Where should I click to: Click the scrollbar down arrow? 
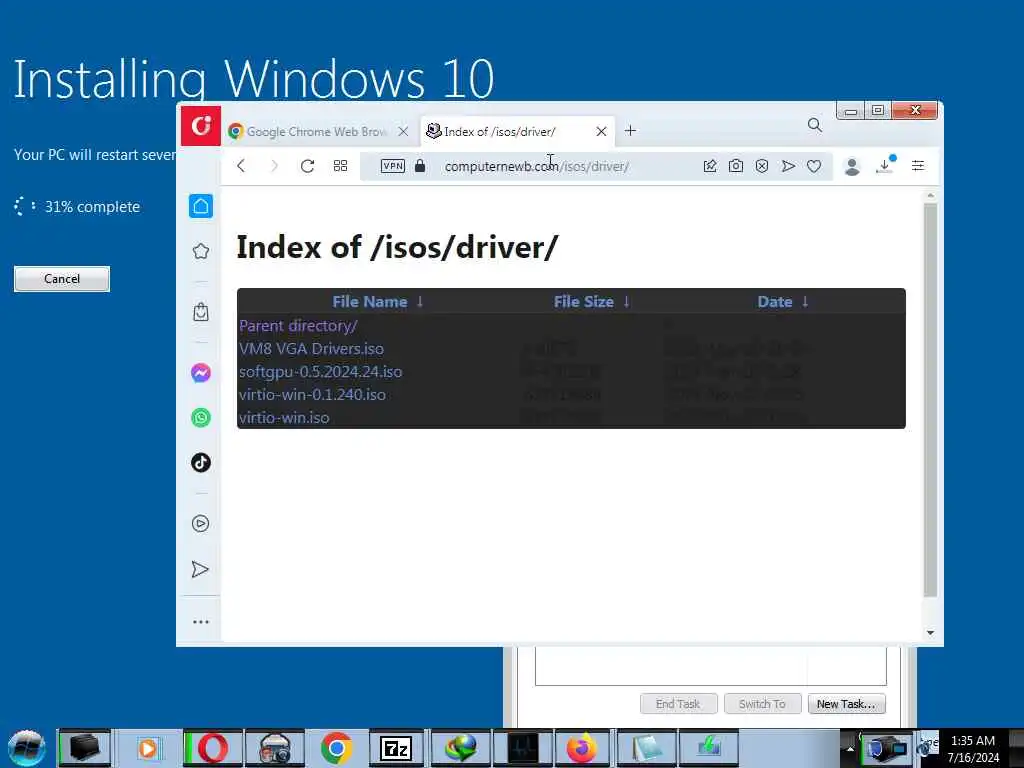931,633
